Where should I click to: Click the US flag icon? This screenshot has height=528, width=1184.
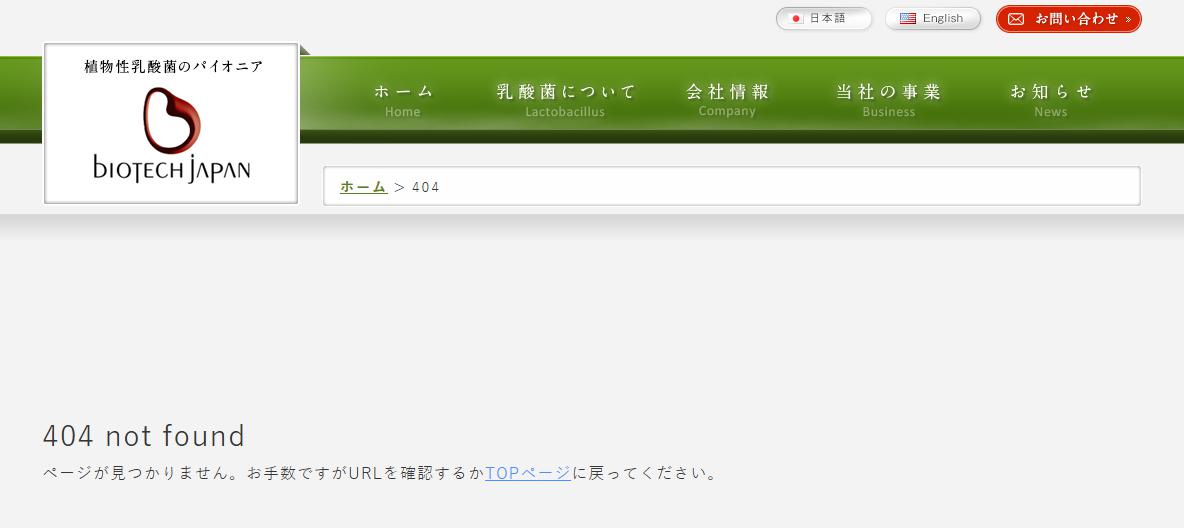[908, 18]
